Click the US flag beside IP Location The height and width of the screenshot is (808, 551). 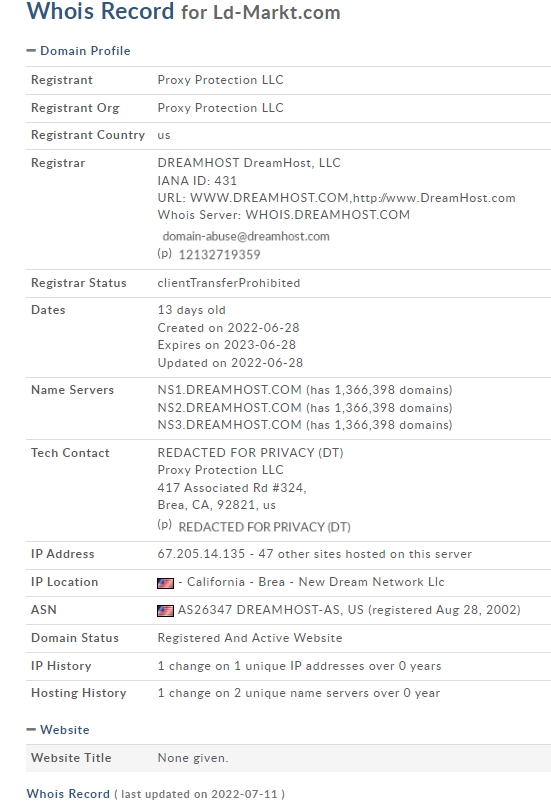(165, 583)
